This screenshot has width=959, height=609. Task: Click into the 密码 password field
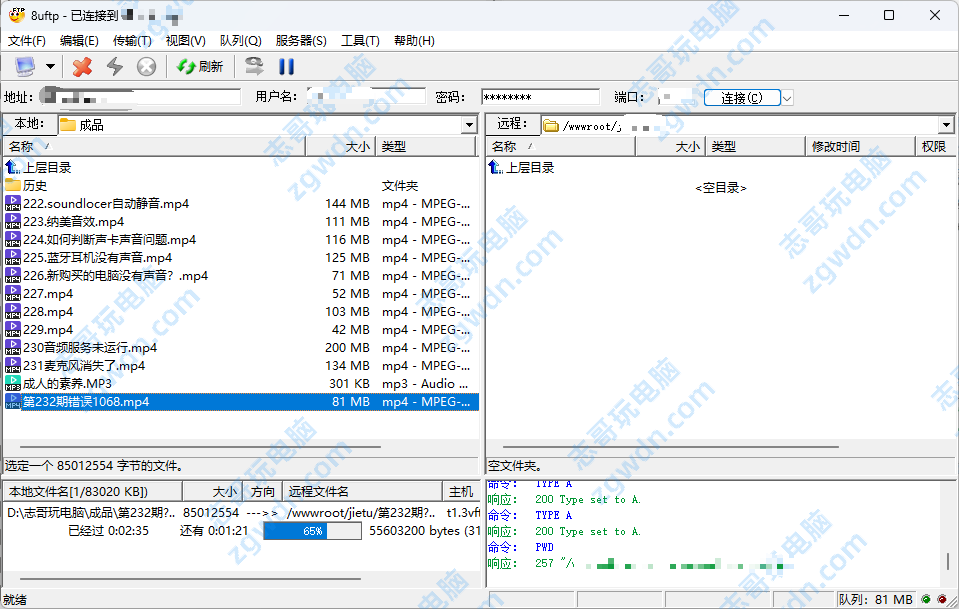[540, 97]
